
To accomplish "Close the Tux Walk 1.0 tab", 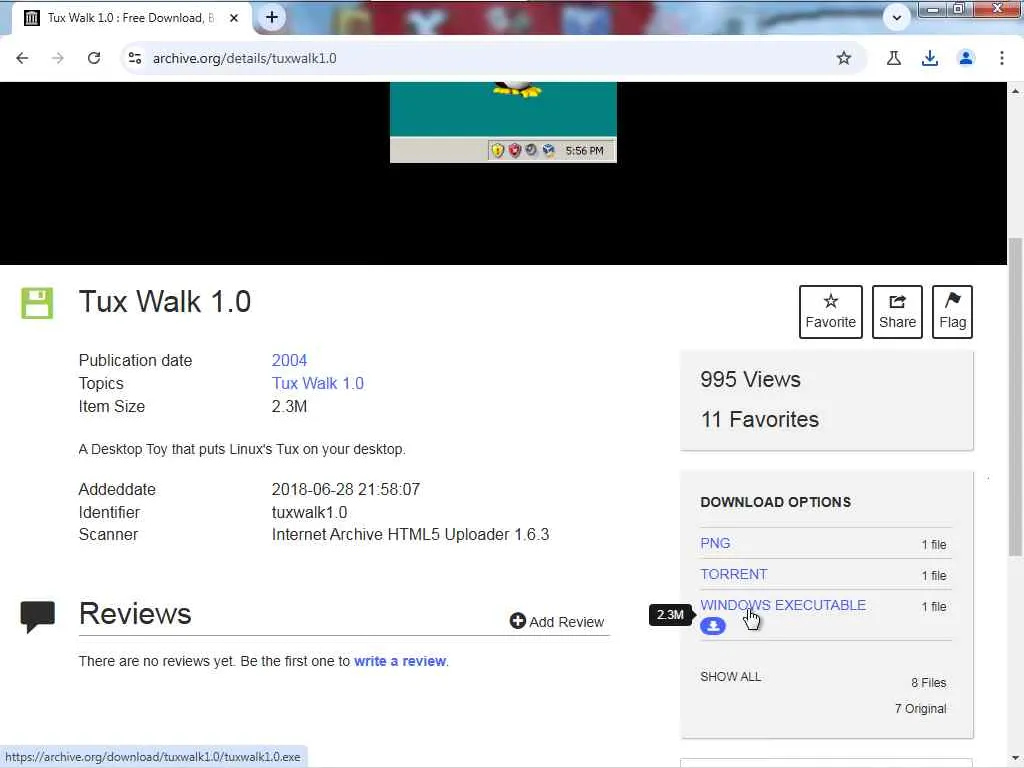I will 234,18.
